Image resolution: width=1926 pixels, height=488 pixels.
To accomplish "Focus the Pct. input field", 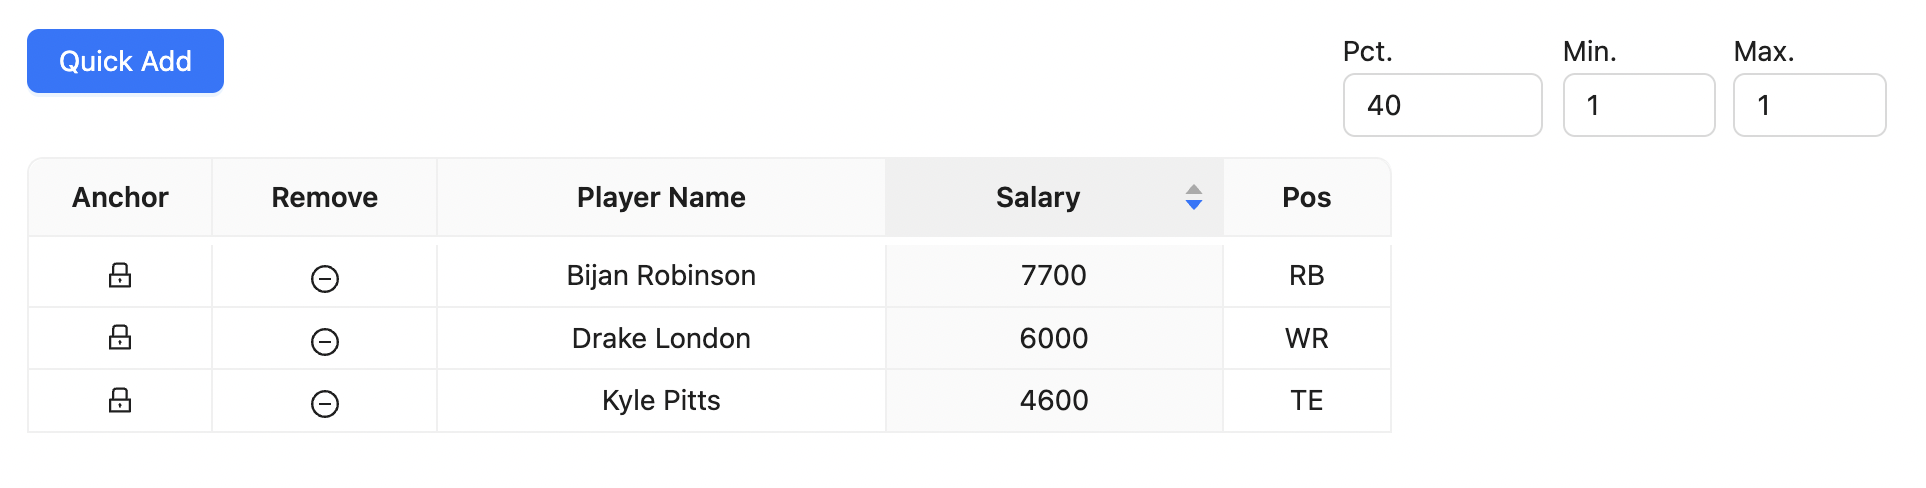I will coord(1442,105).
